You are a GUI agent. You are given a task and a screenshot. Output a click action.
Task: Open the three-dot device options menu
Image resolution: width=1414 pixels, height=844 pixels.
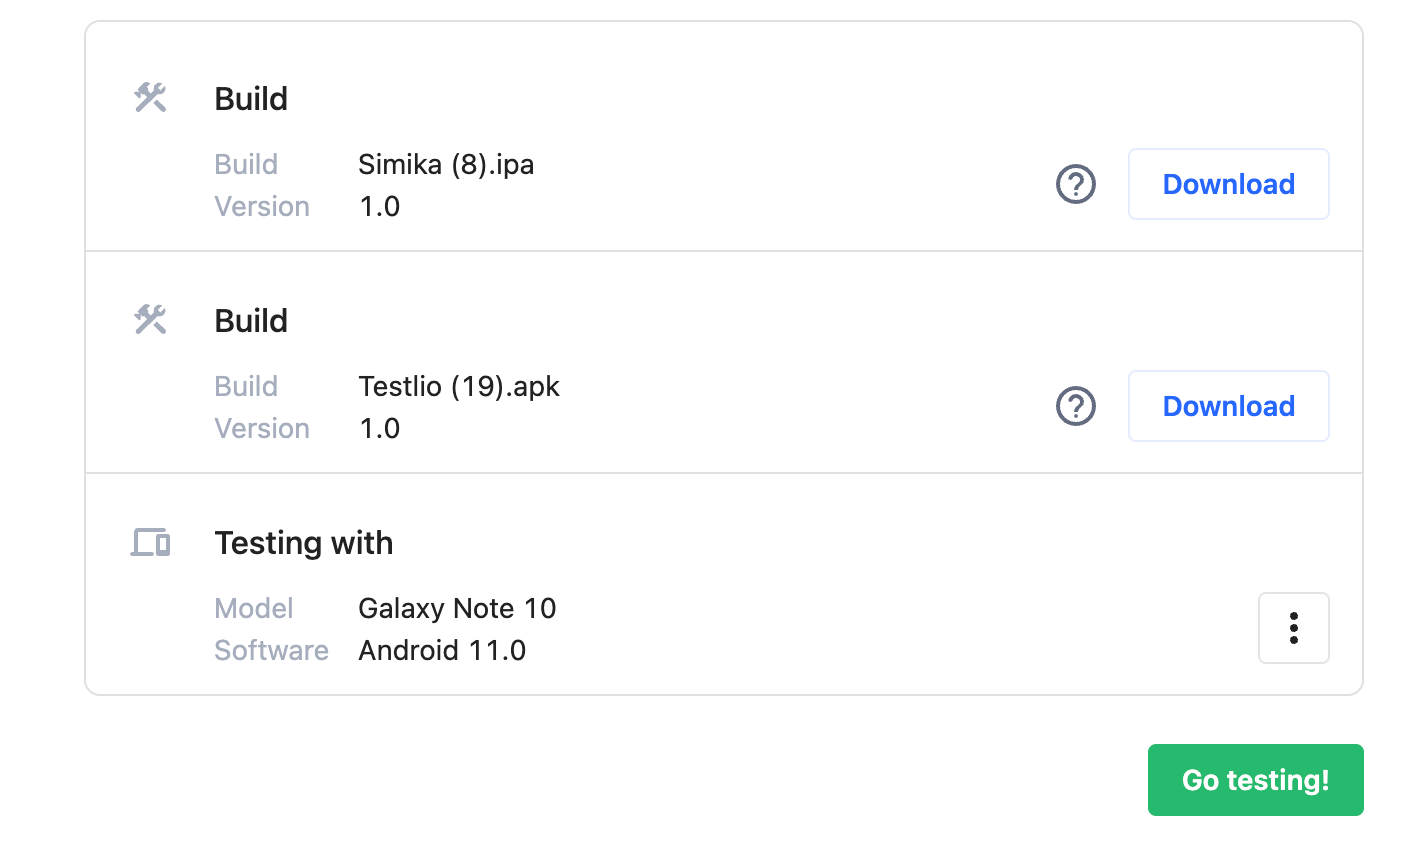[x=1293, y=628]
